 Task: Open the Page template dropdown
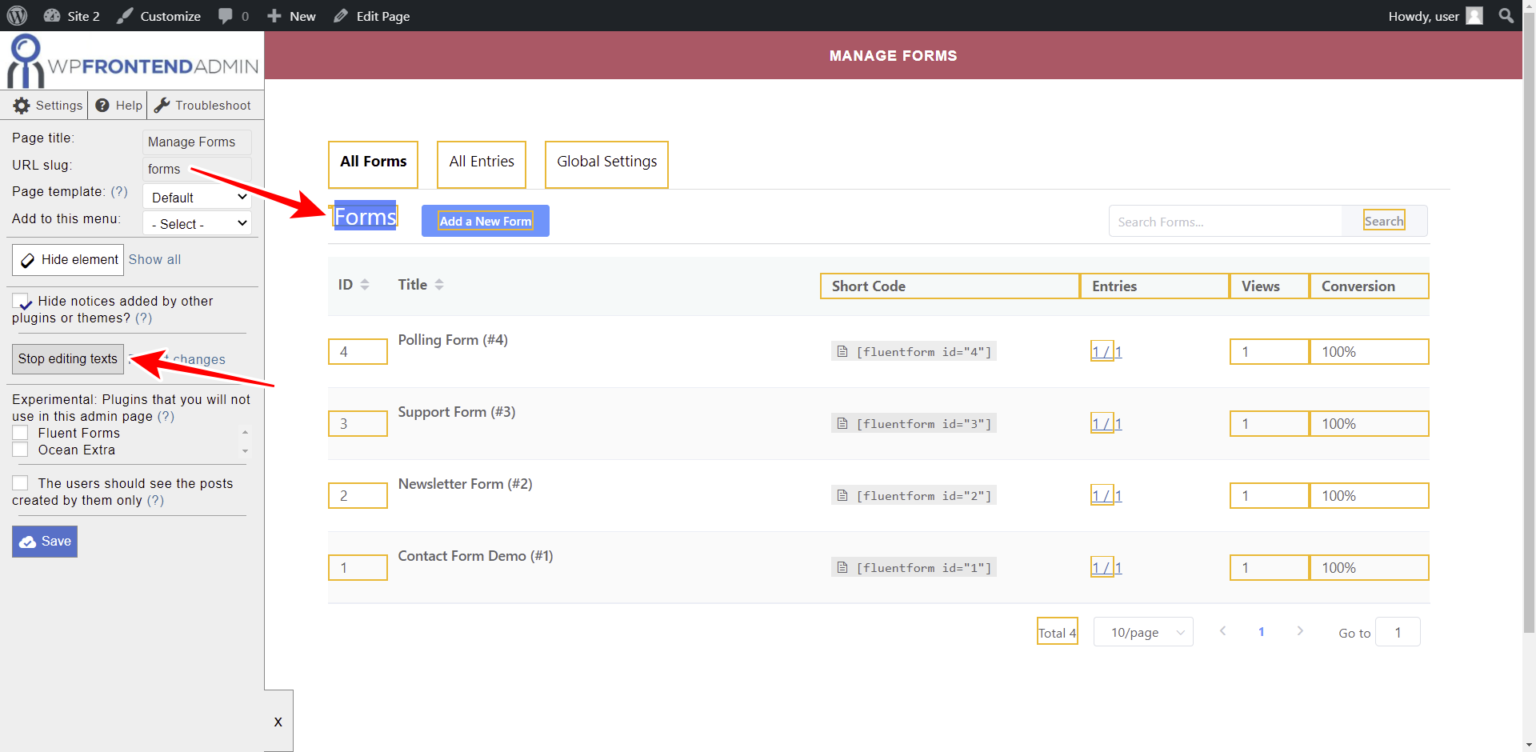tap(196, 196)
